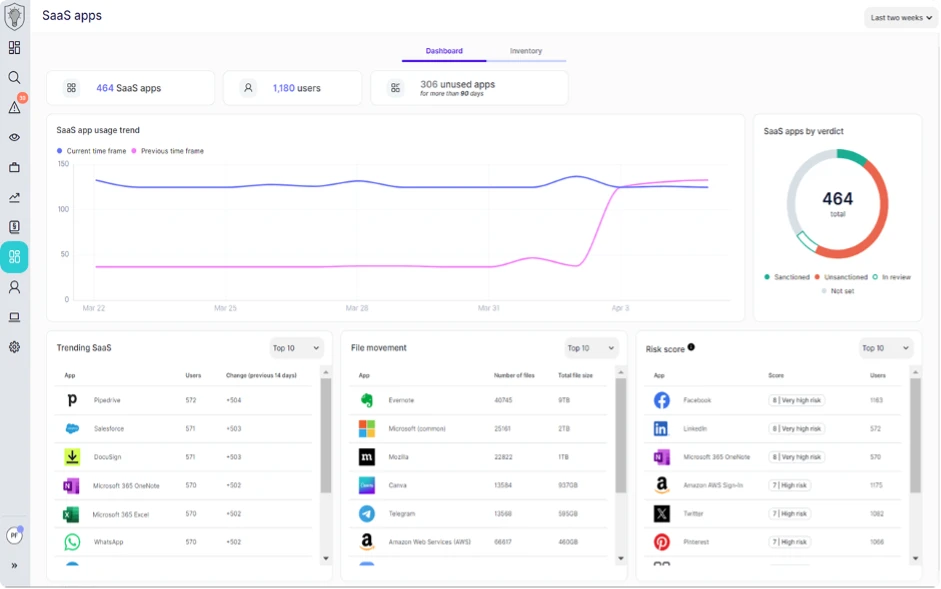
Task: Expand Top 10 dropdown in File movement
Action: [592, 348]
